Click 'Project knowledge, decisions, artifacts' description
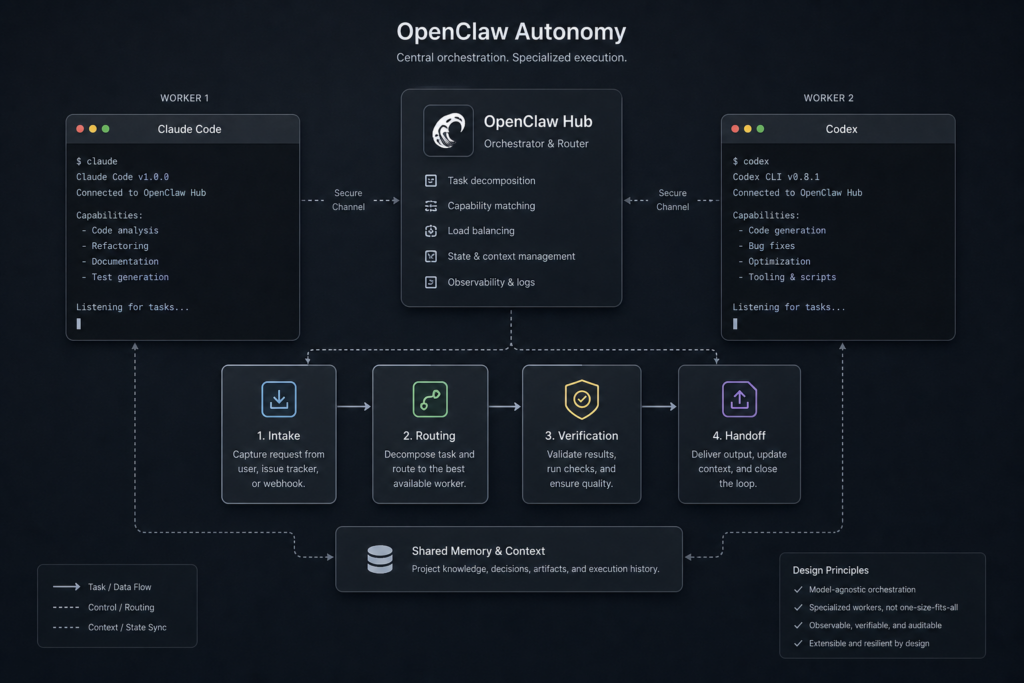This screenshot has height=683, width=1024. pos(536,569)
